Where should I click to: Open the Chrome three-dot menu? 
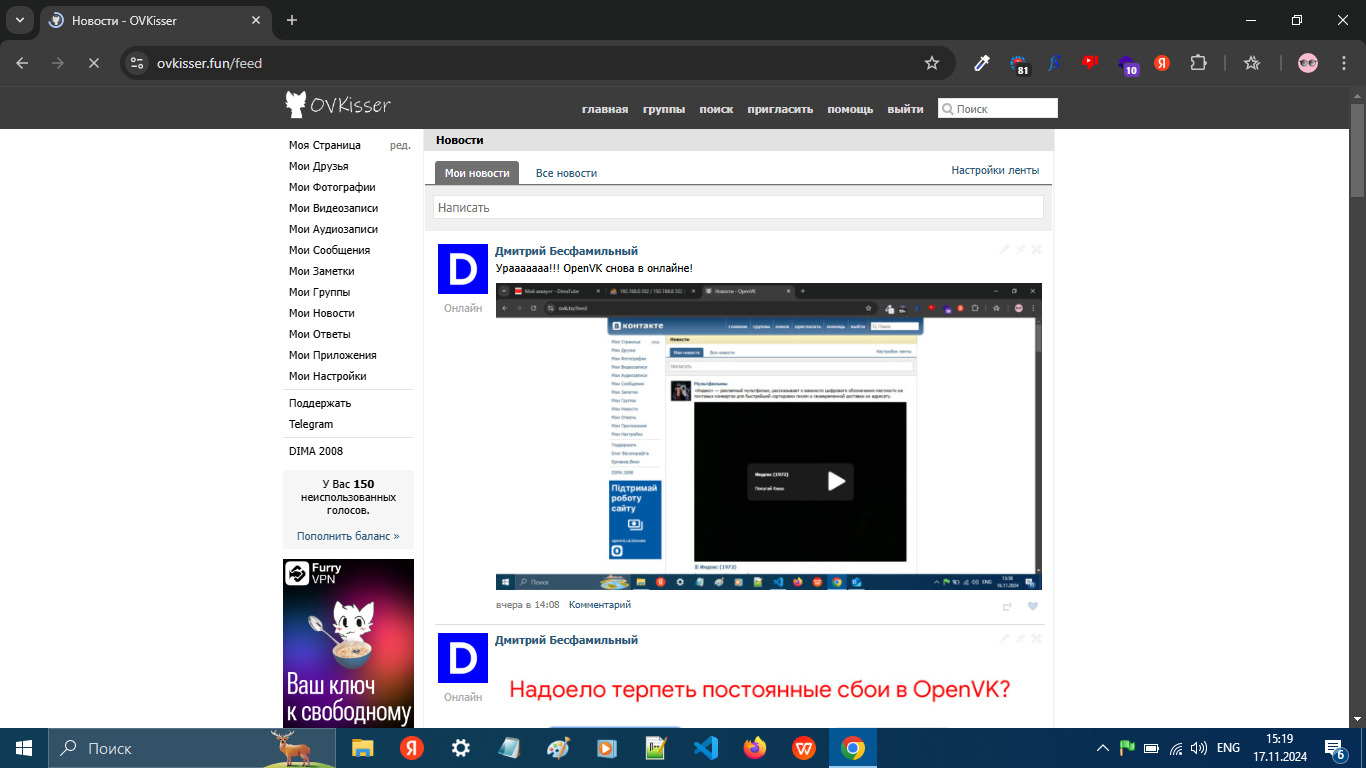tap(1344, 63)
